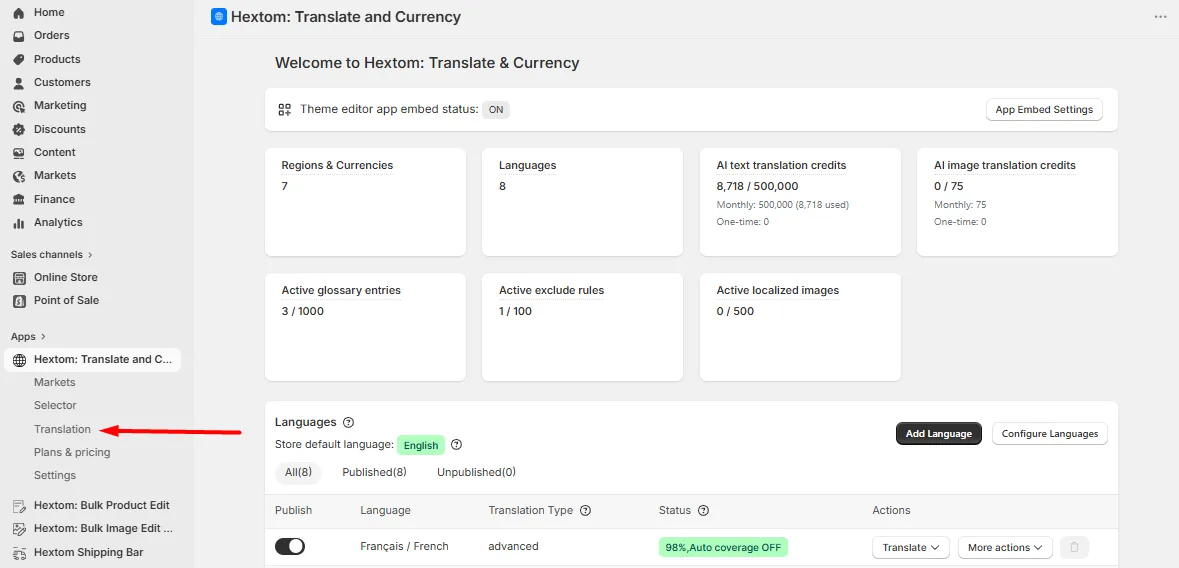Click the Content image icon
Screen dimensions: 1179x568
[19, 153]
